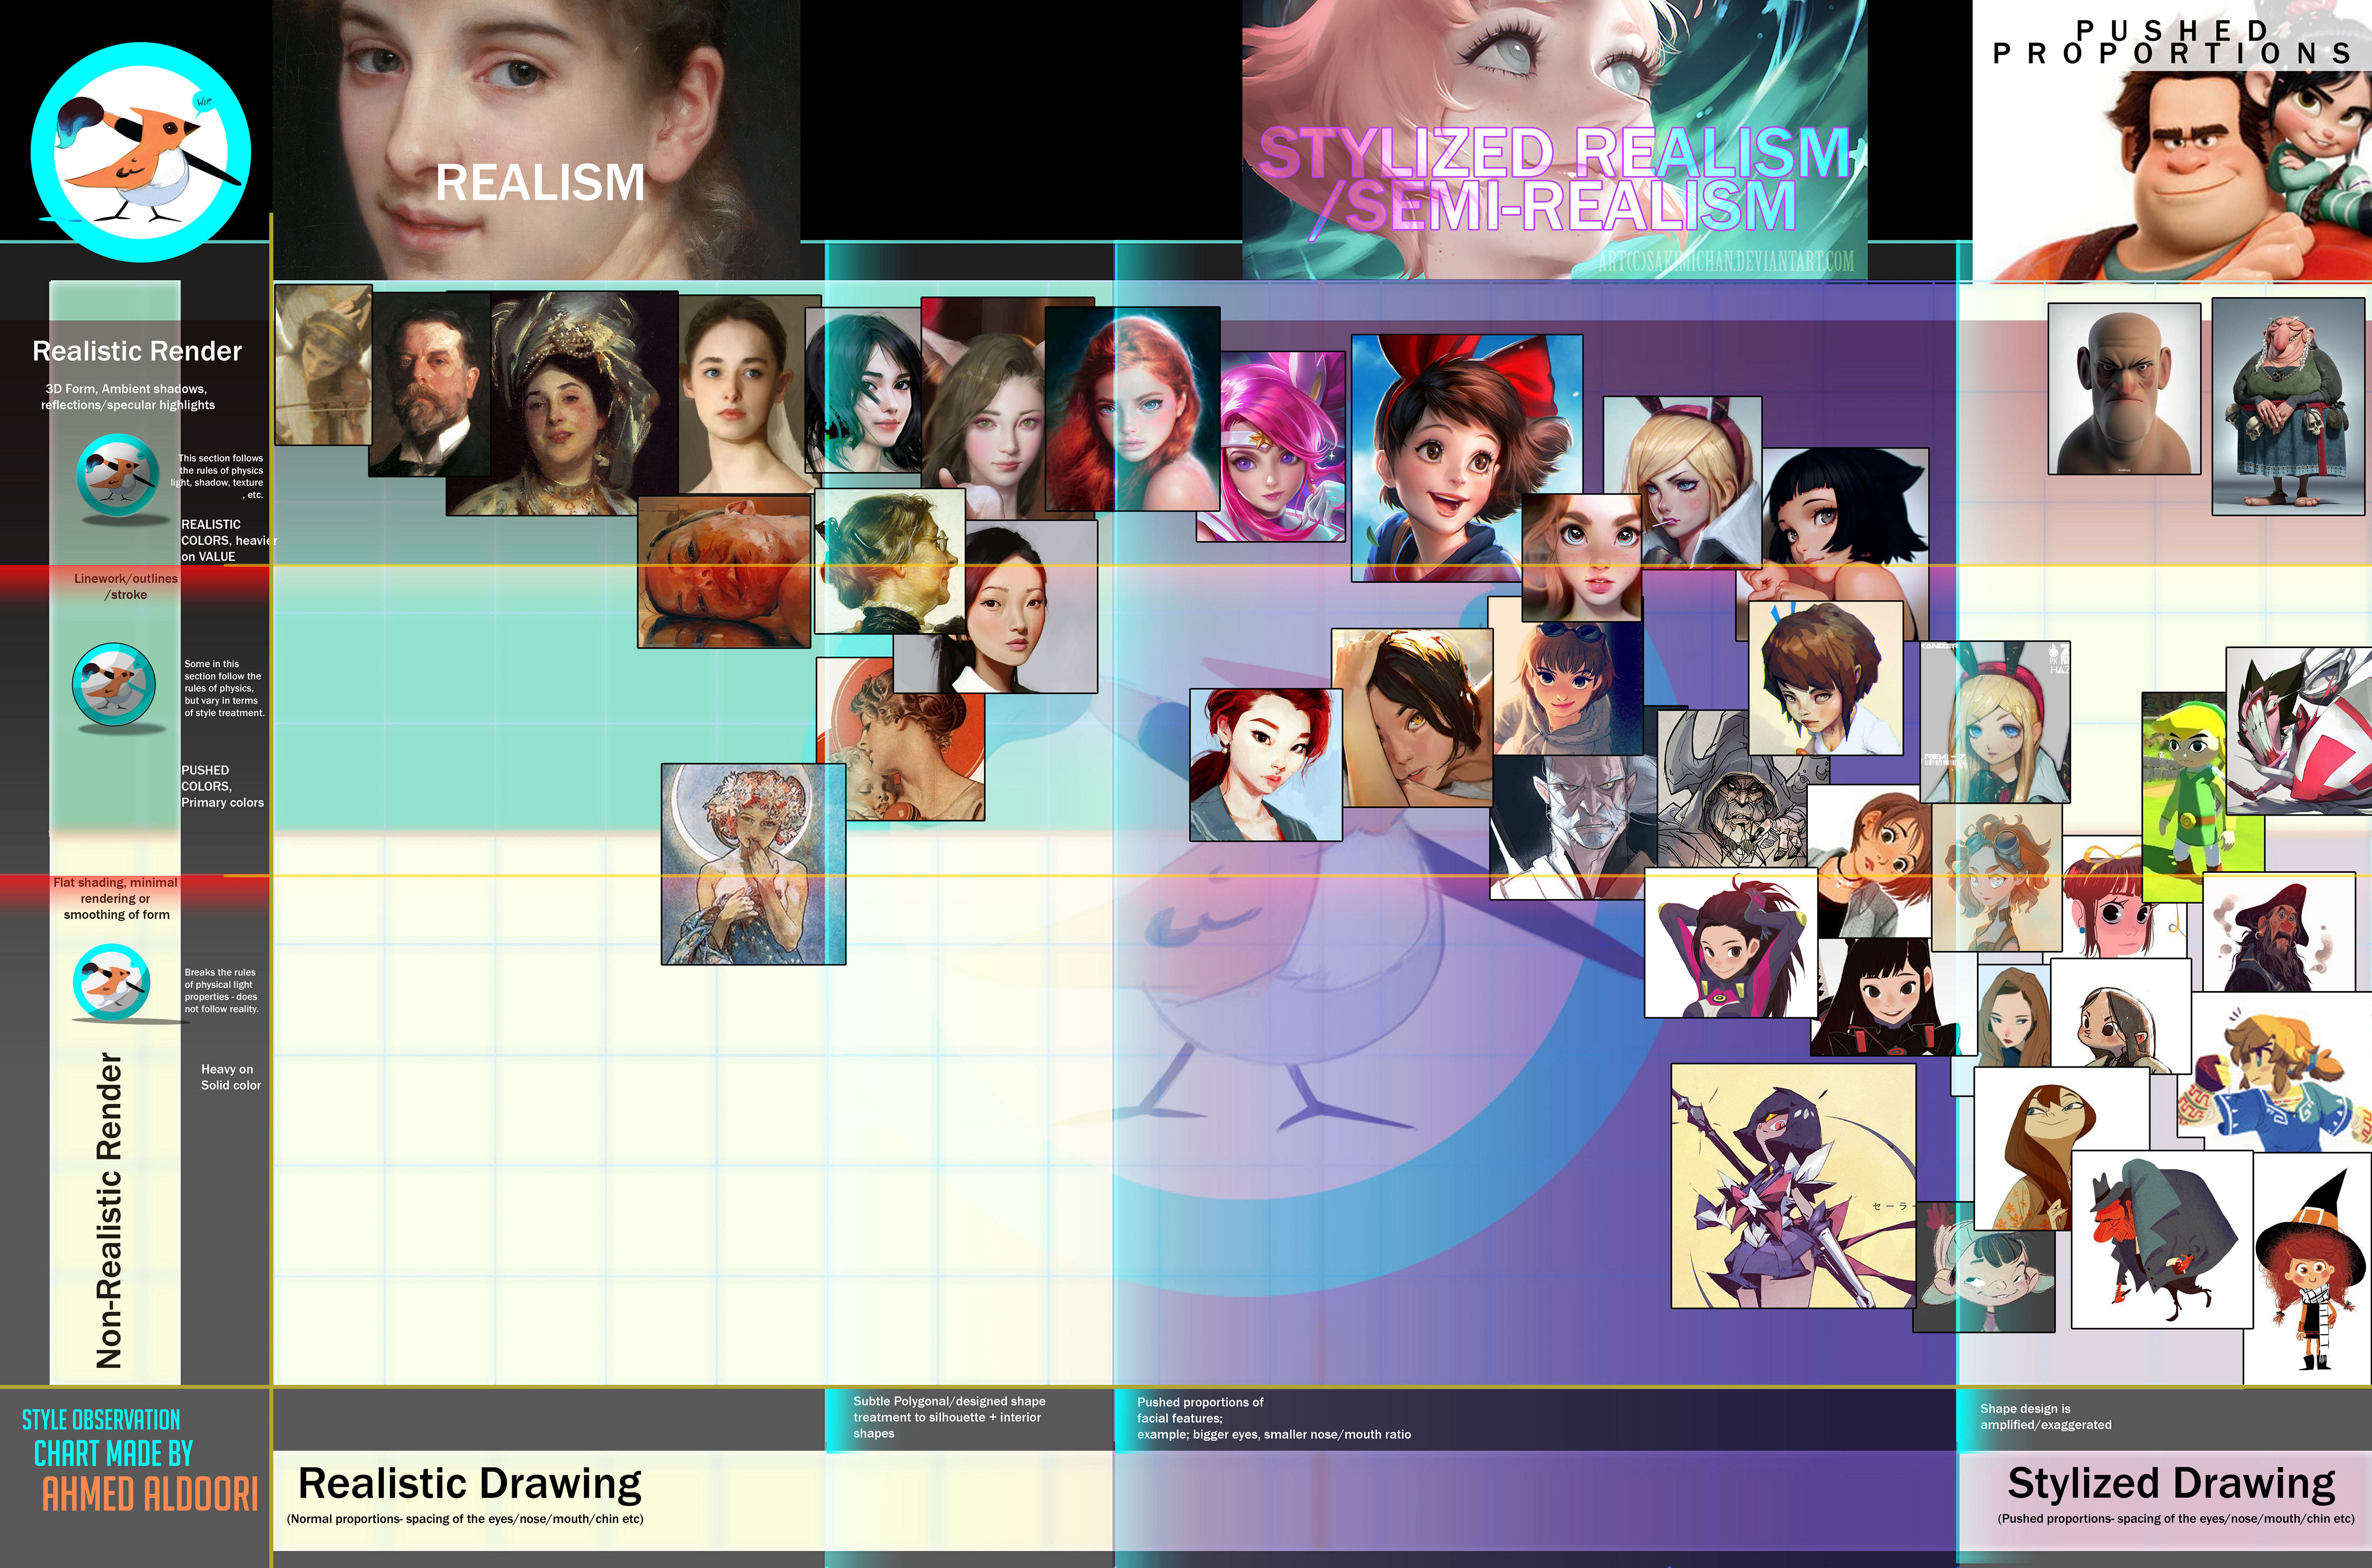Click the large orange bird logo in the cyan circle
The height and width of the screenshot is (1568, 2372).
pos(141,152)
